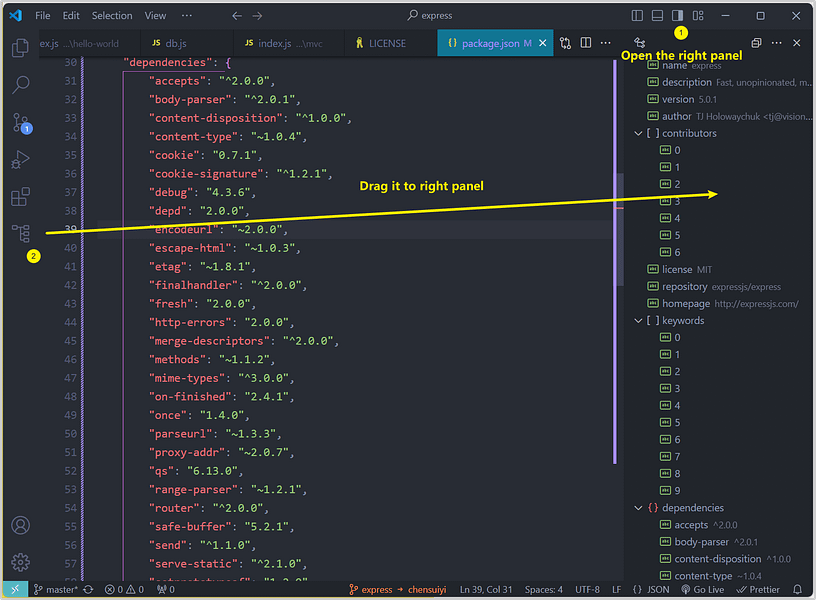The image size is (816, 600).
Task: Collapse the keywords node in outline
Action: point(638,321)
